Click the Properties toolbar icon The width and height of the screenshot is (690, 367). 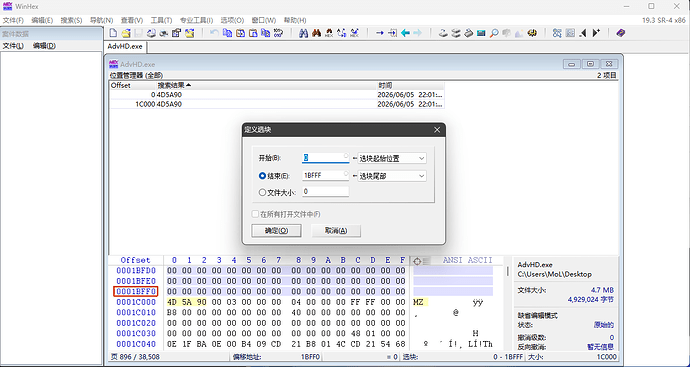tap(177, 33)
